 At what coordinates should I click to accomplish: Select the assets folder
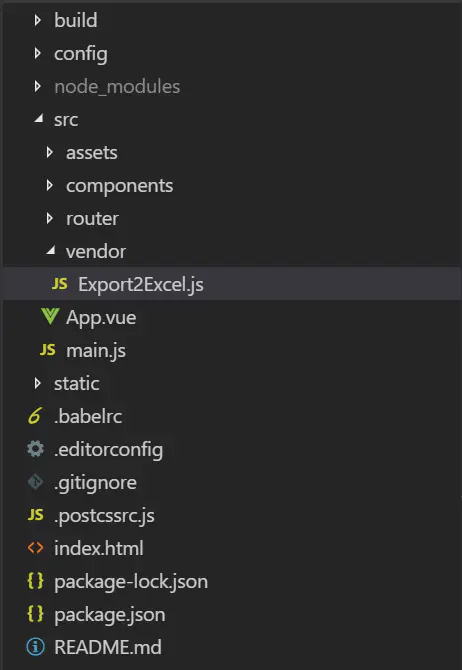[x=91, y=153]
